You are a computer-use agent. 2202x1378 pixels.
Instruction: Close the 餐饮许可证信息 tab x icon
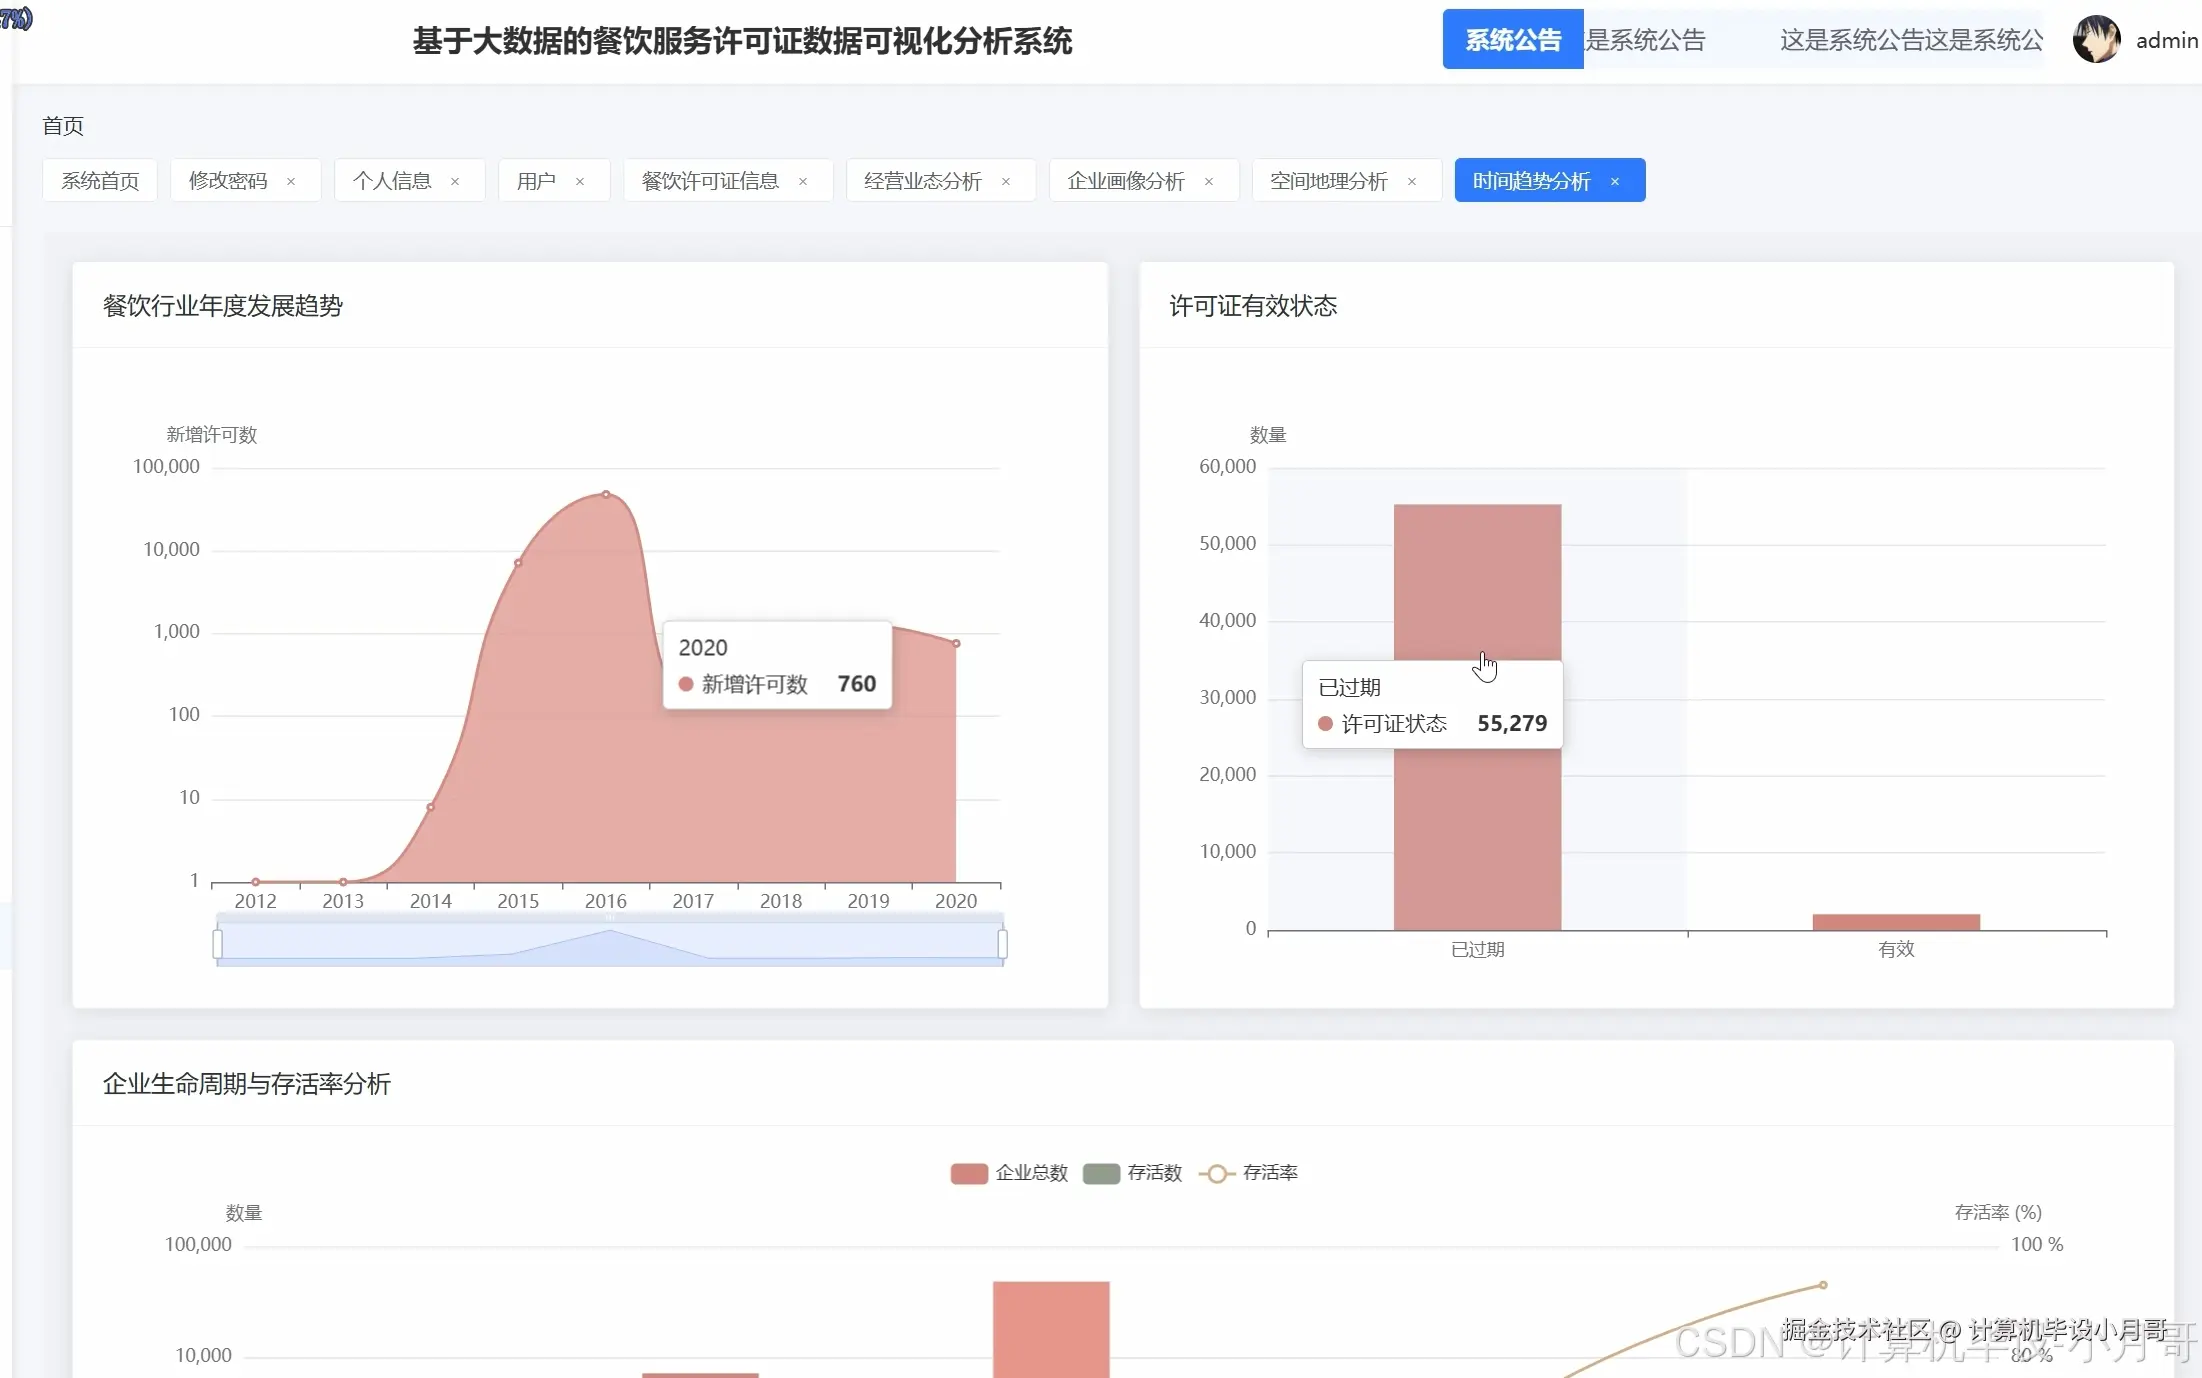[x=803, y=181]
